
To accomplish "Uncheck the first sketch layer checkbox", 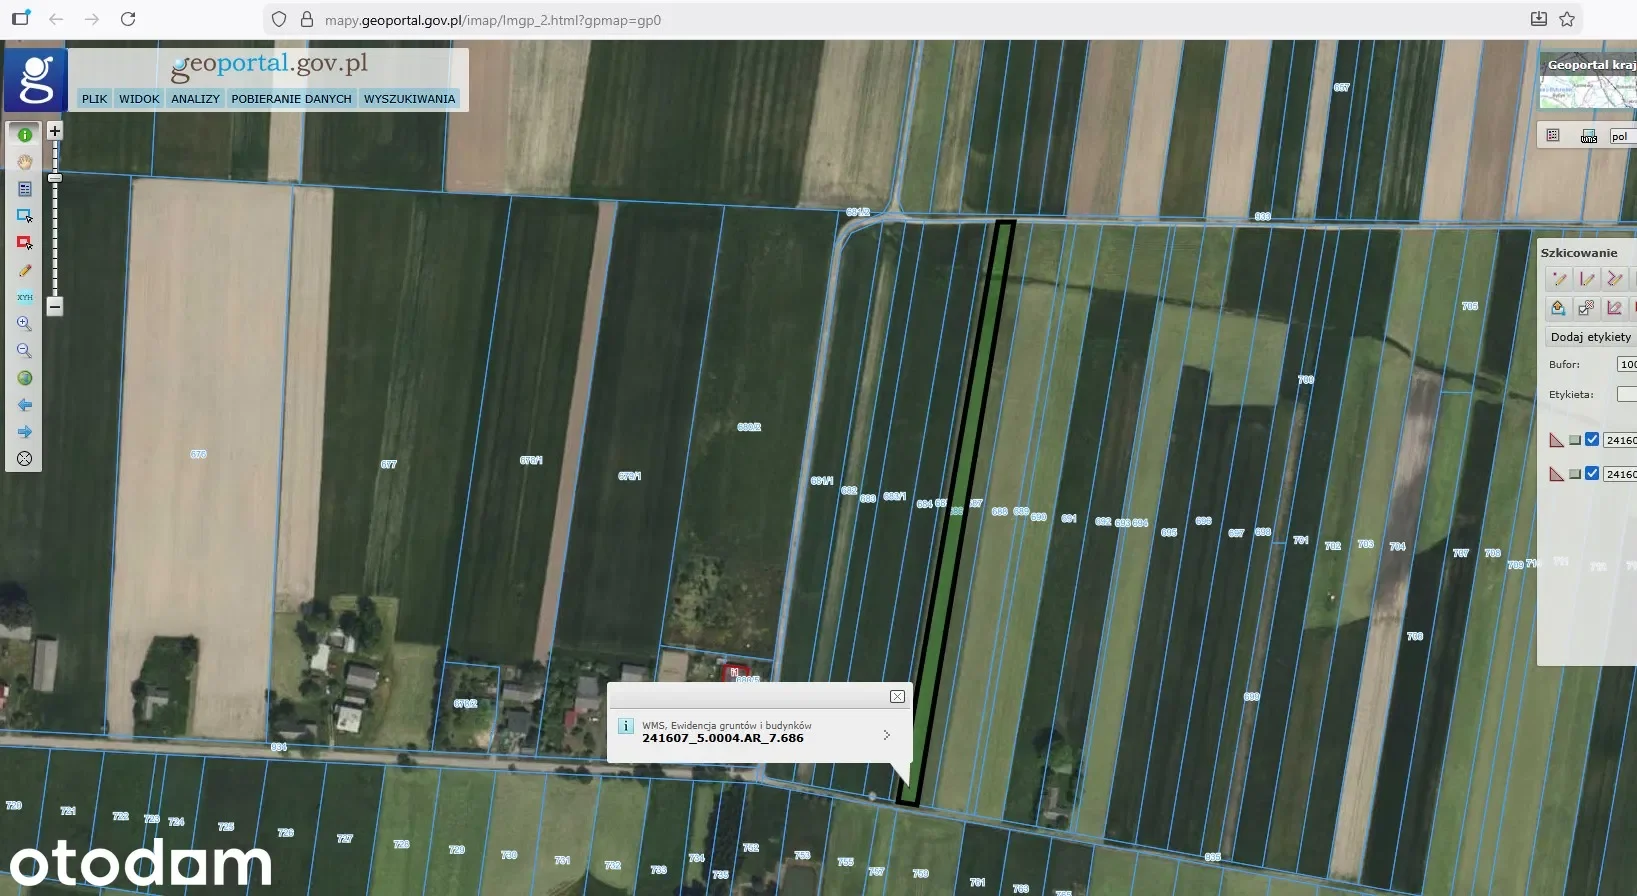I will pyautogui.click(x=1592, y=440).
